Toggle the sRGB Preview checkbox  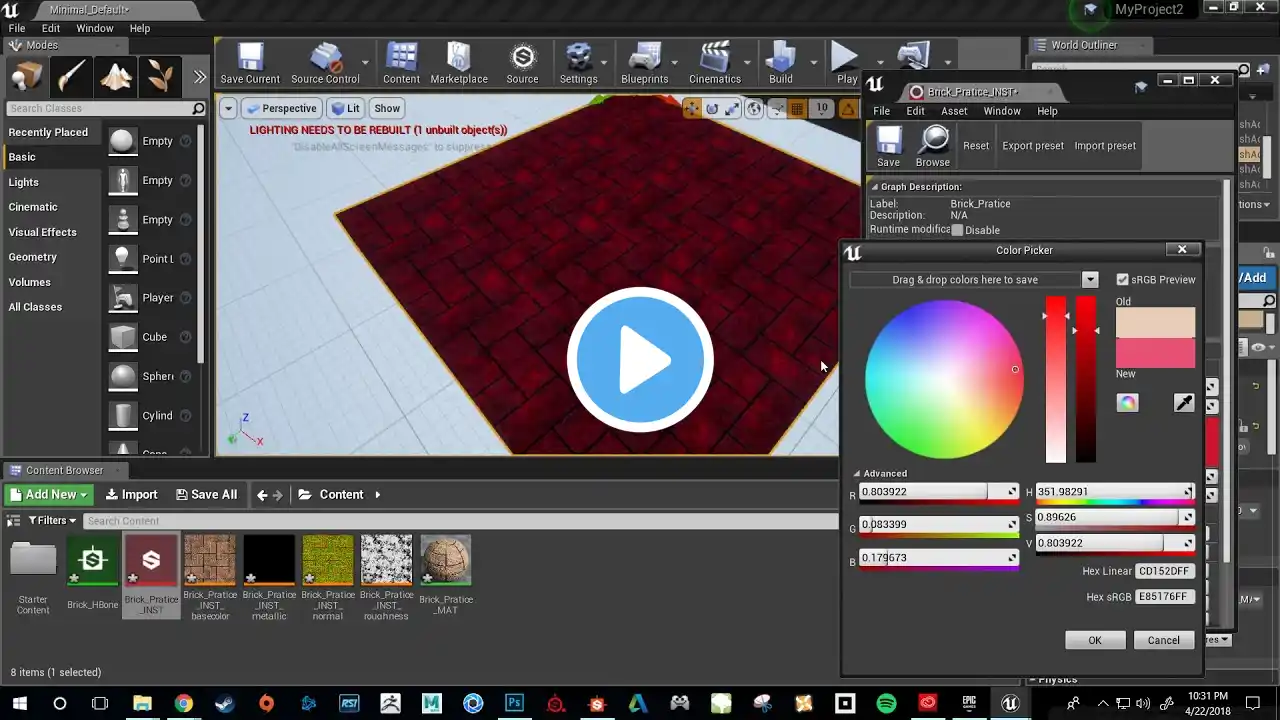1122,280
